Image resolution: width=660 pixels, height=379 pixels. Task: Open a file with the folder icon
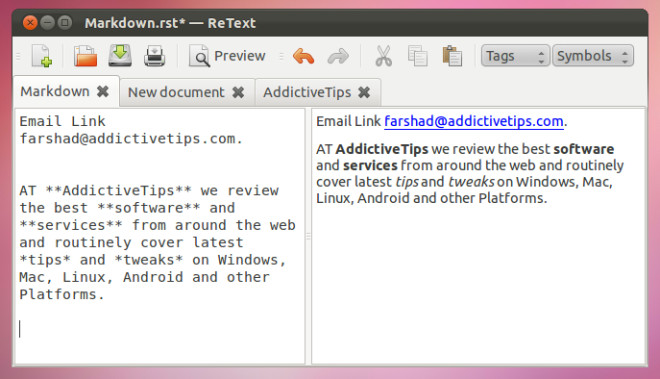[85, 56]
